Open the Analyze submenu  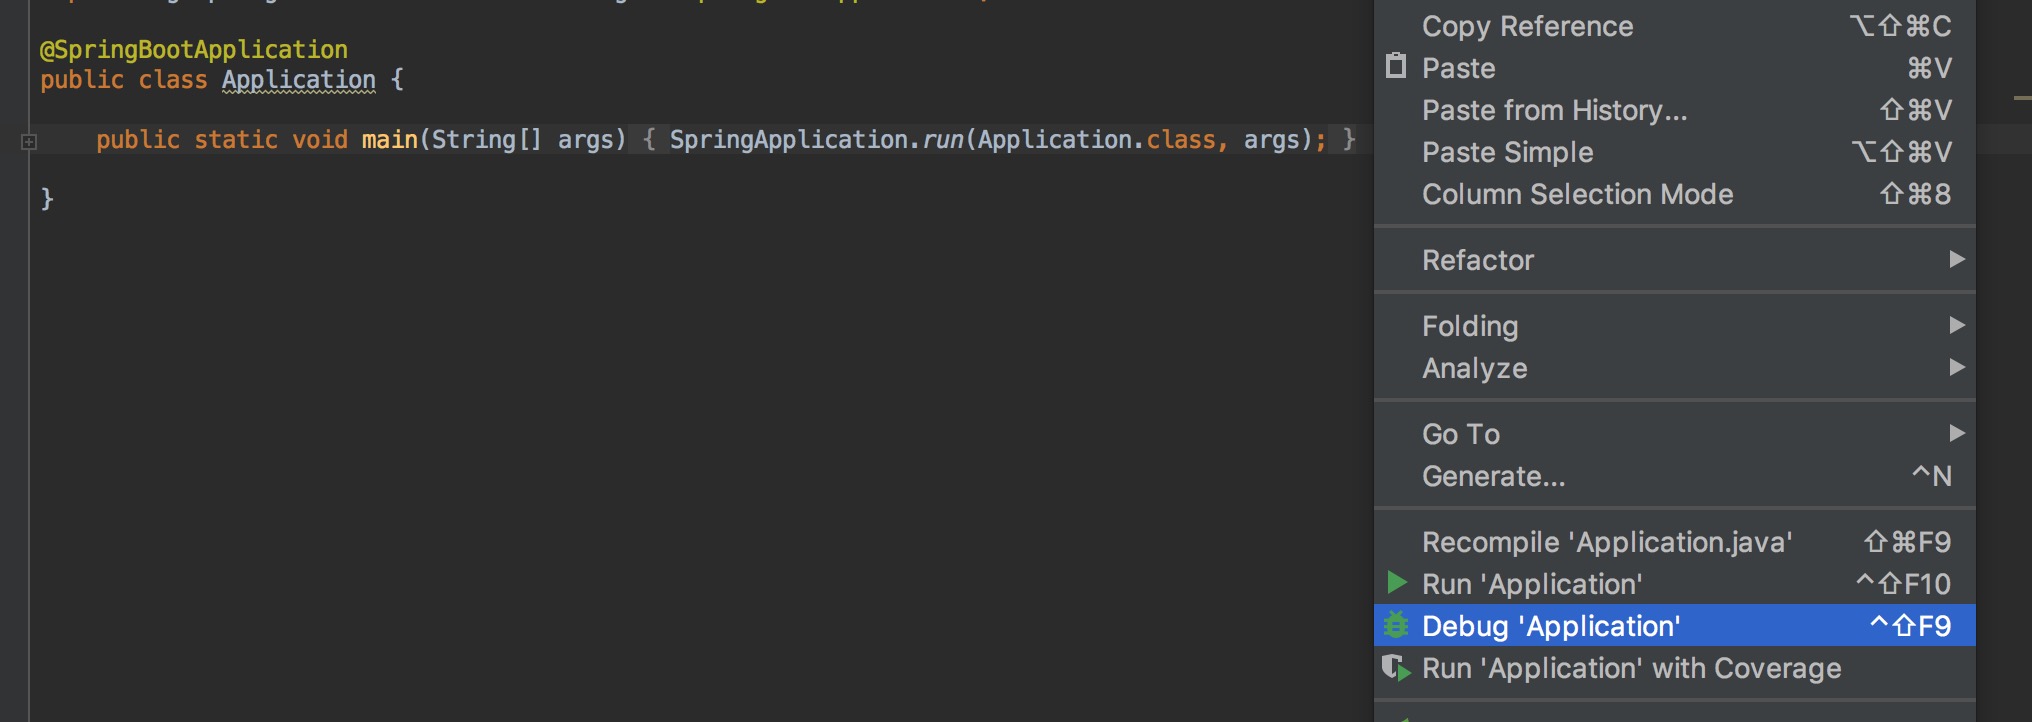[x=1675, y=368]
